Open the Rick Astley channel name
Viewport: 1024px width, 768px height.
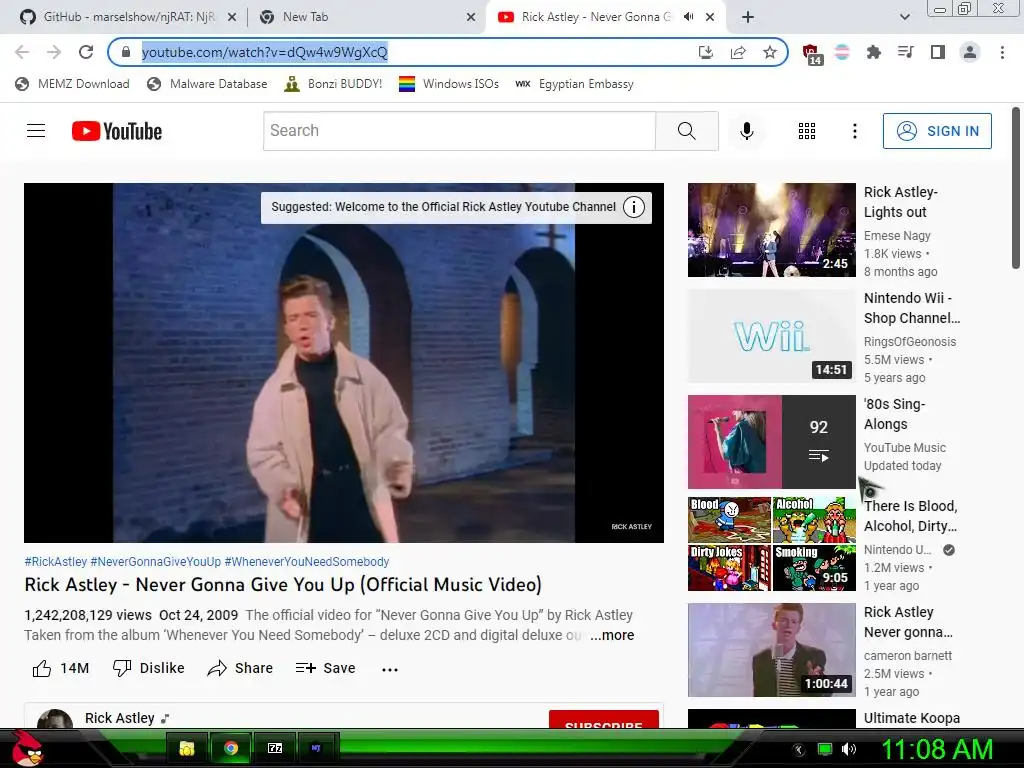tap(120, 718)
